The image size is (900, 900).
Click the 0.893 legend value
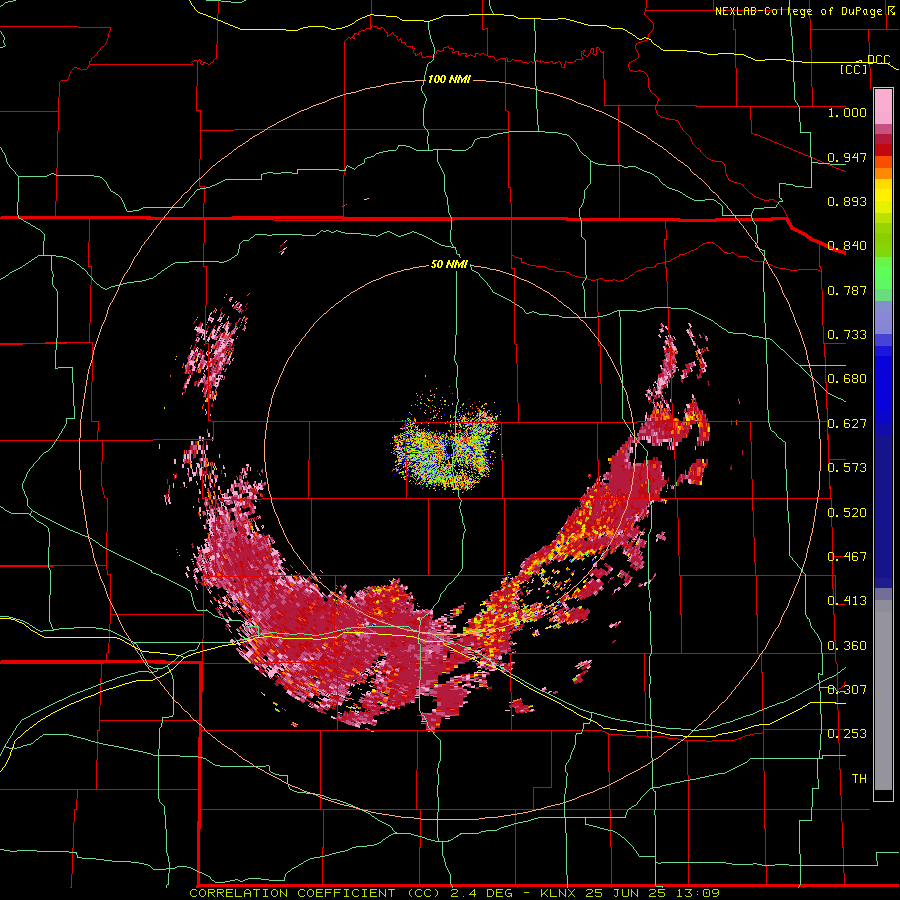847,201
